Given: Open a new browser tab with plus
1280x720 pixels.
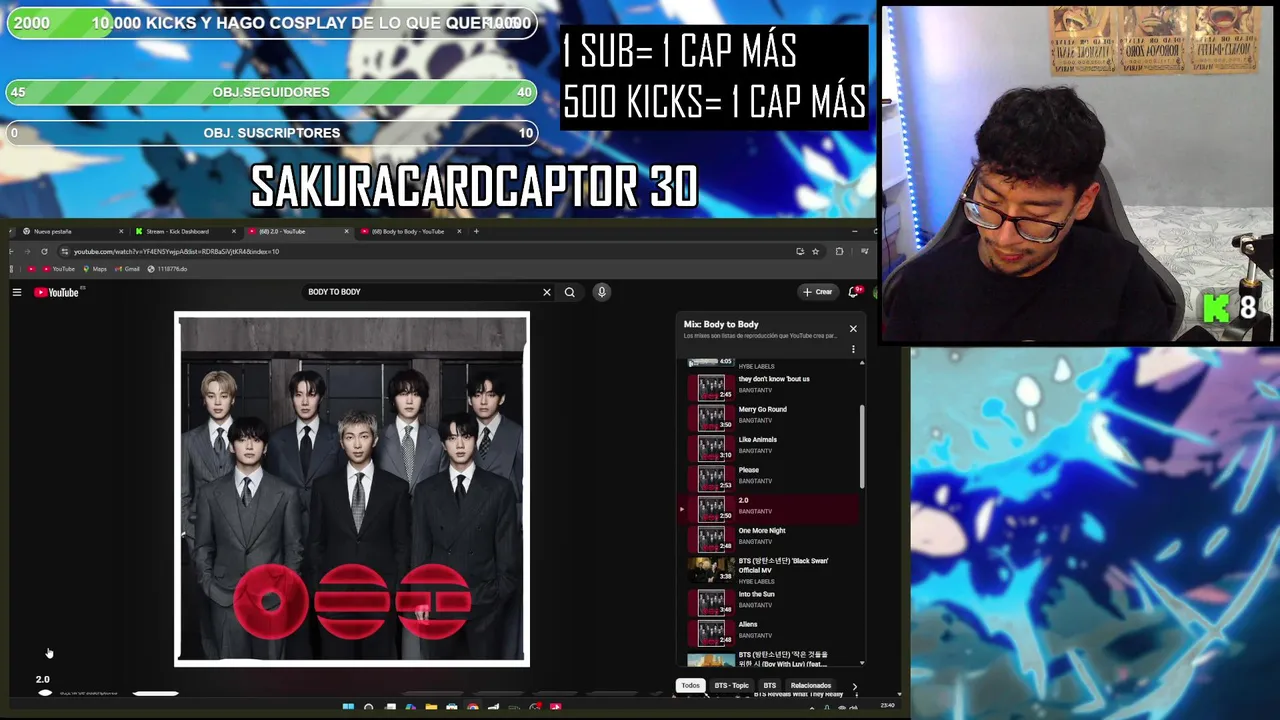Looking at the screenshot, I should coord(476,231).
